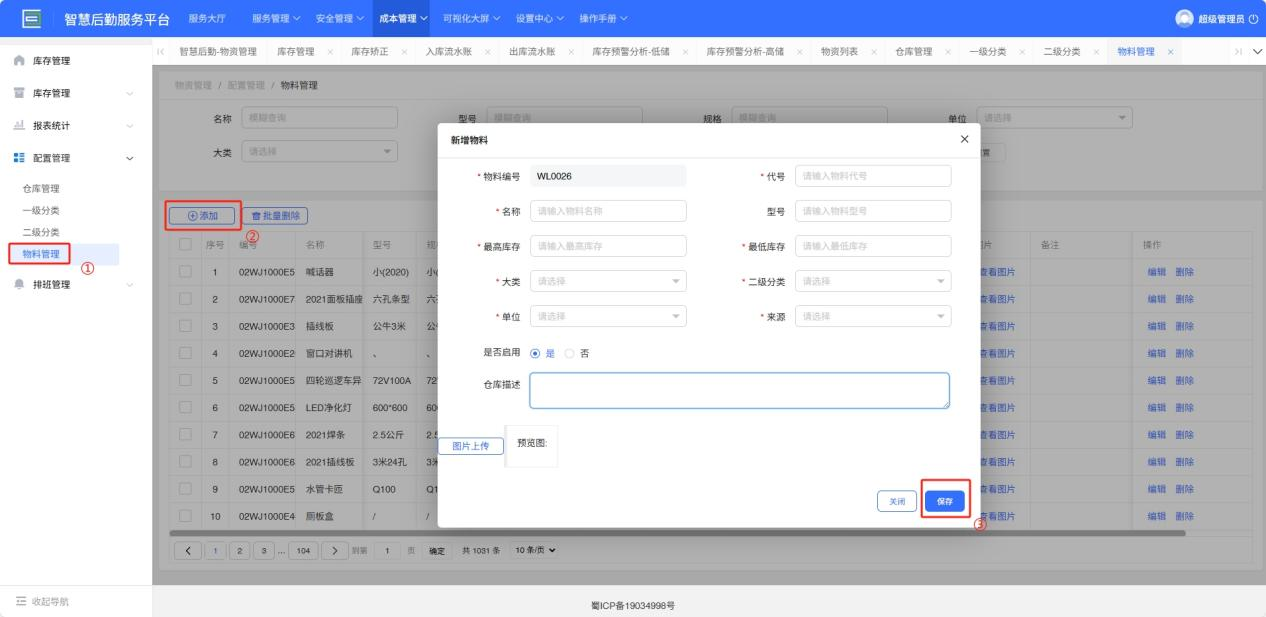Click 收起导航 collapse navigation control
1266x617 pixels.
(42, 601)
